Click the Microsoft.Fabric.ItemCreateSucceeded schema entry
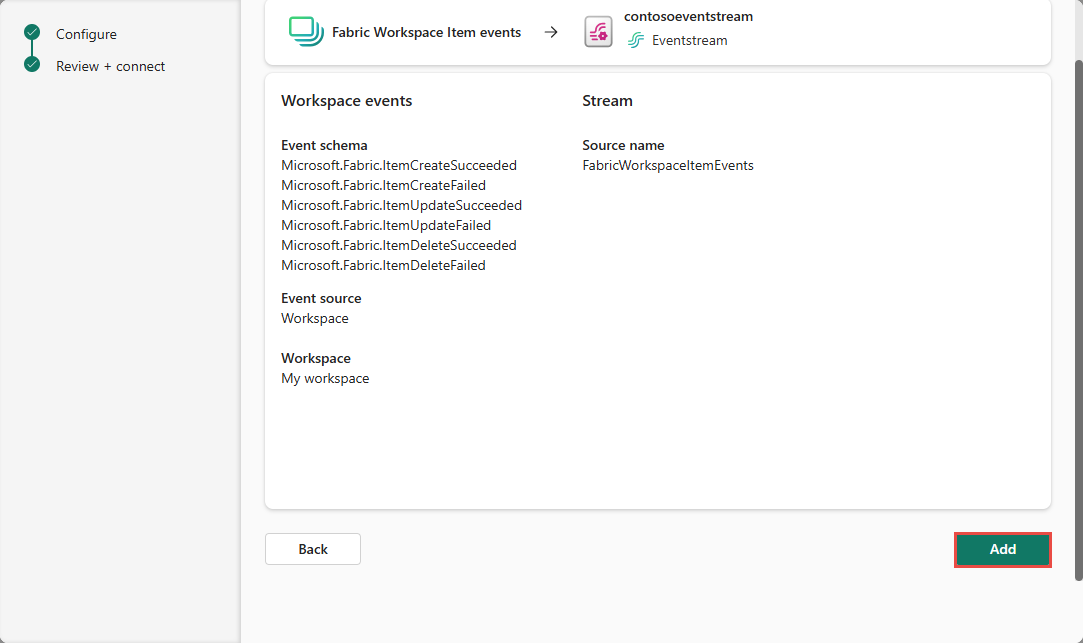 [x=399, y=165]
